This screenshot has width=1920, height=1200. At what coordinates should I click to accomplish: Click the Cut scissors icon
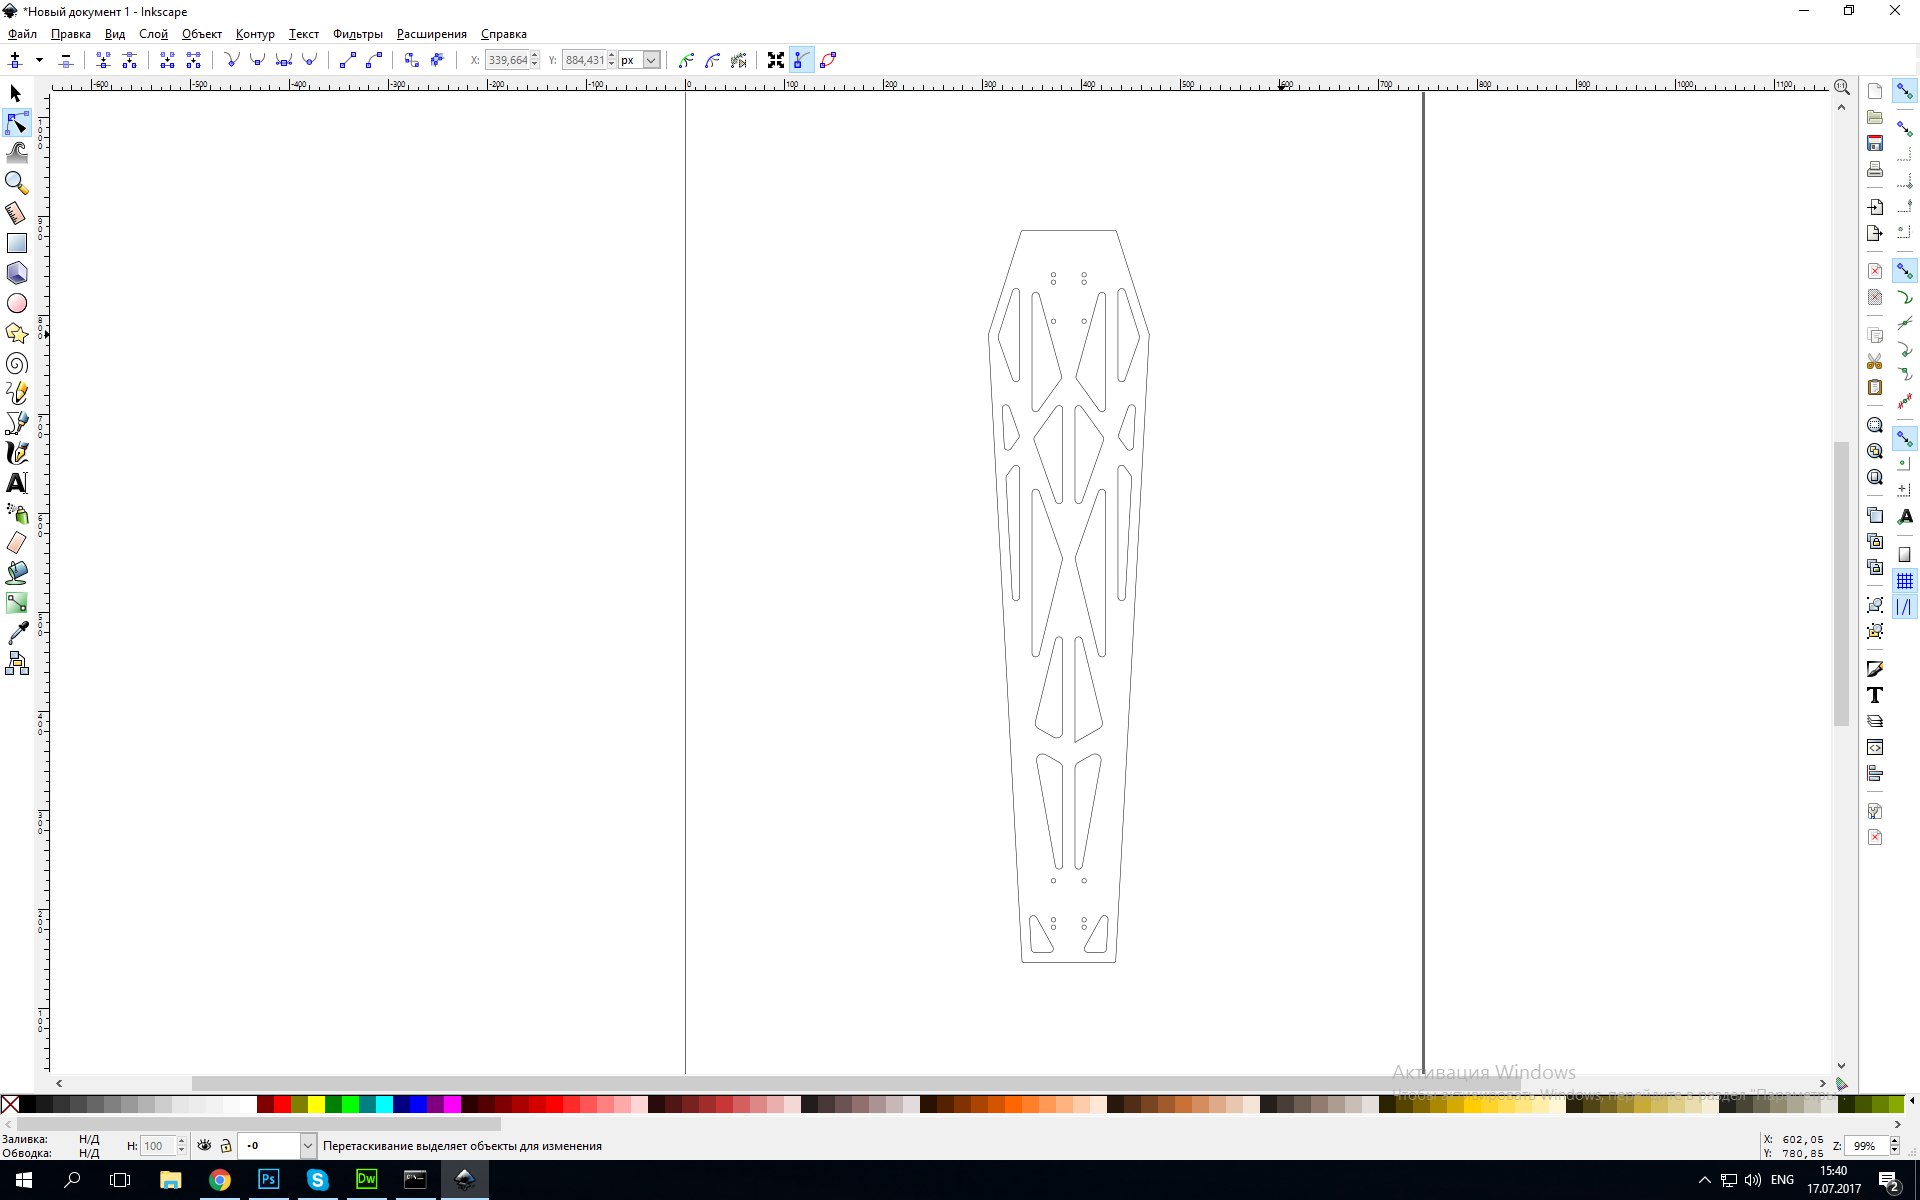(x=1875, y=361)
